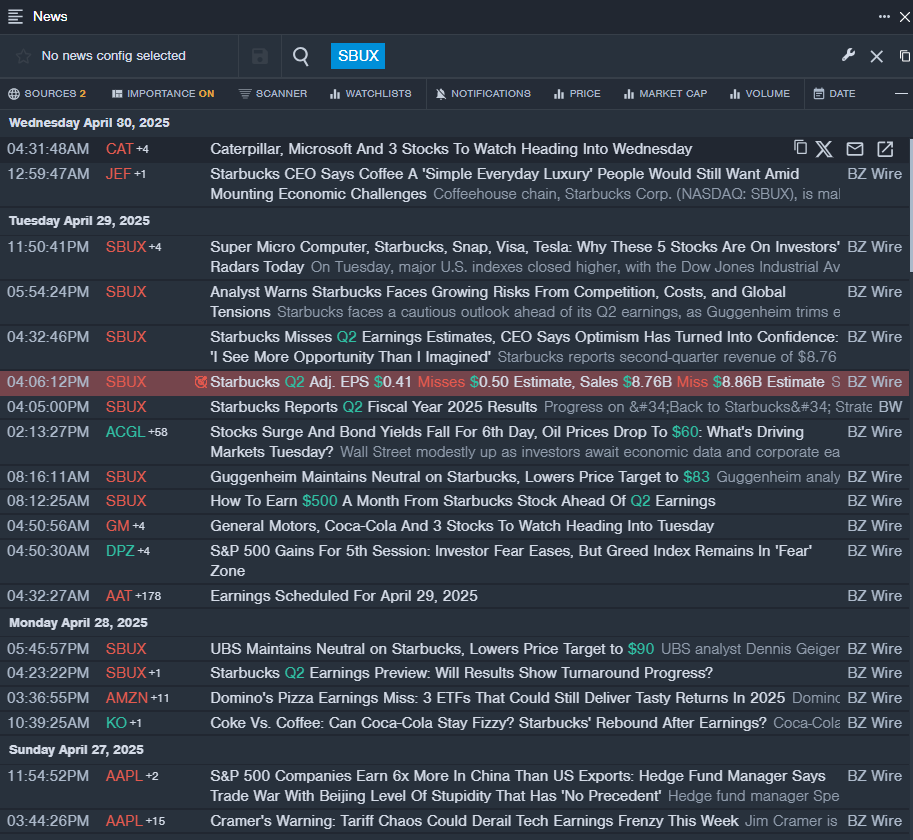Click the favorite star icon for news config
The image size is (913, 840).
click(23, 56)
